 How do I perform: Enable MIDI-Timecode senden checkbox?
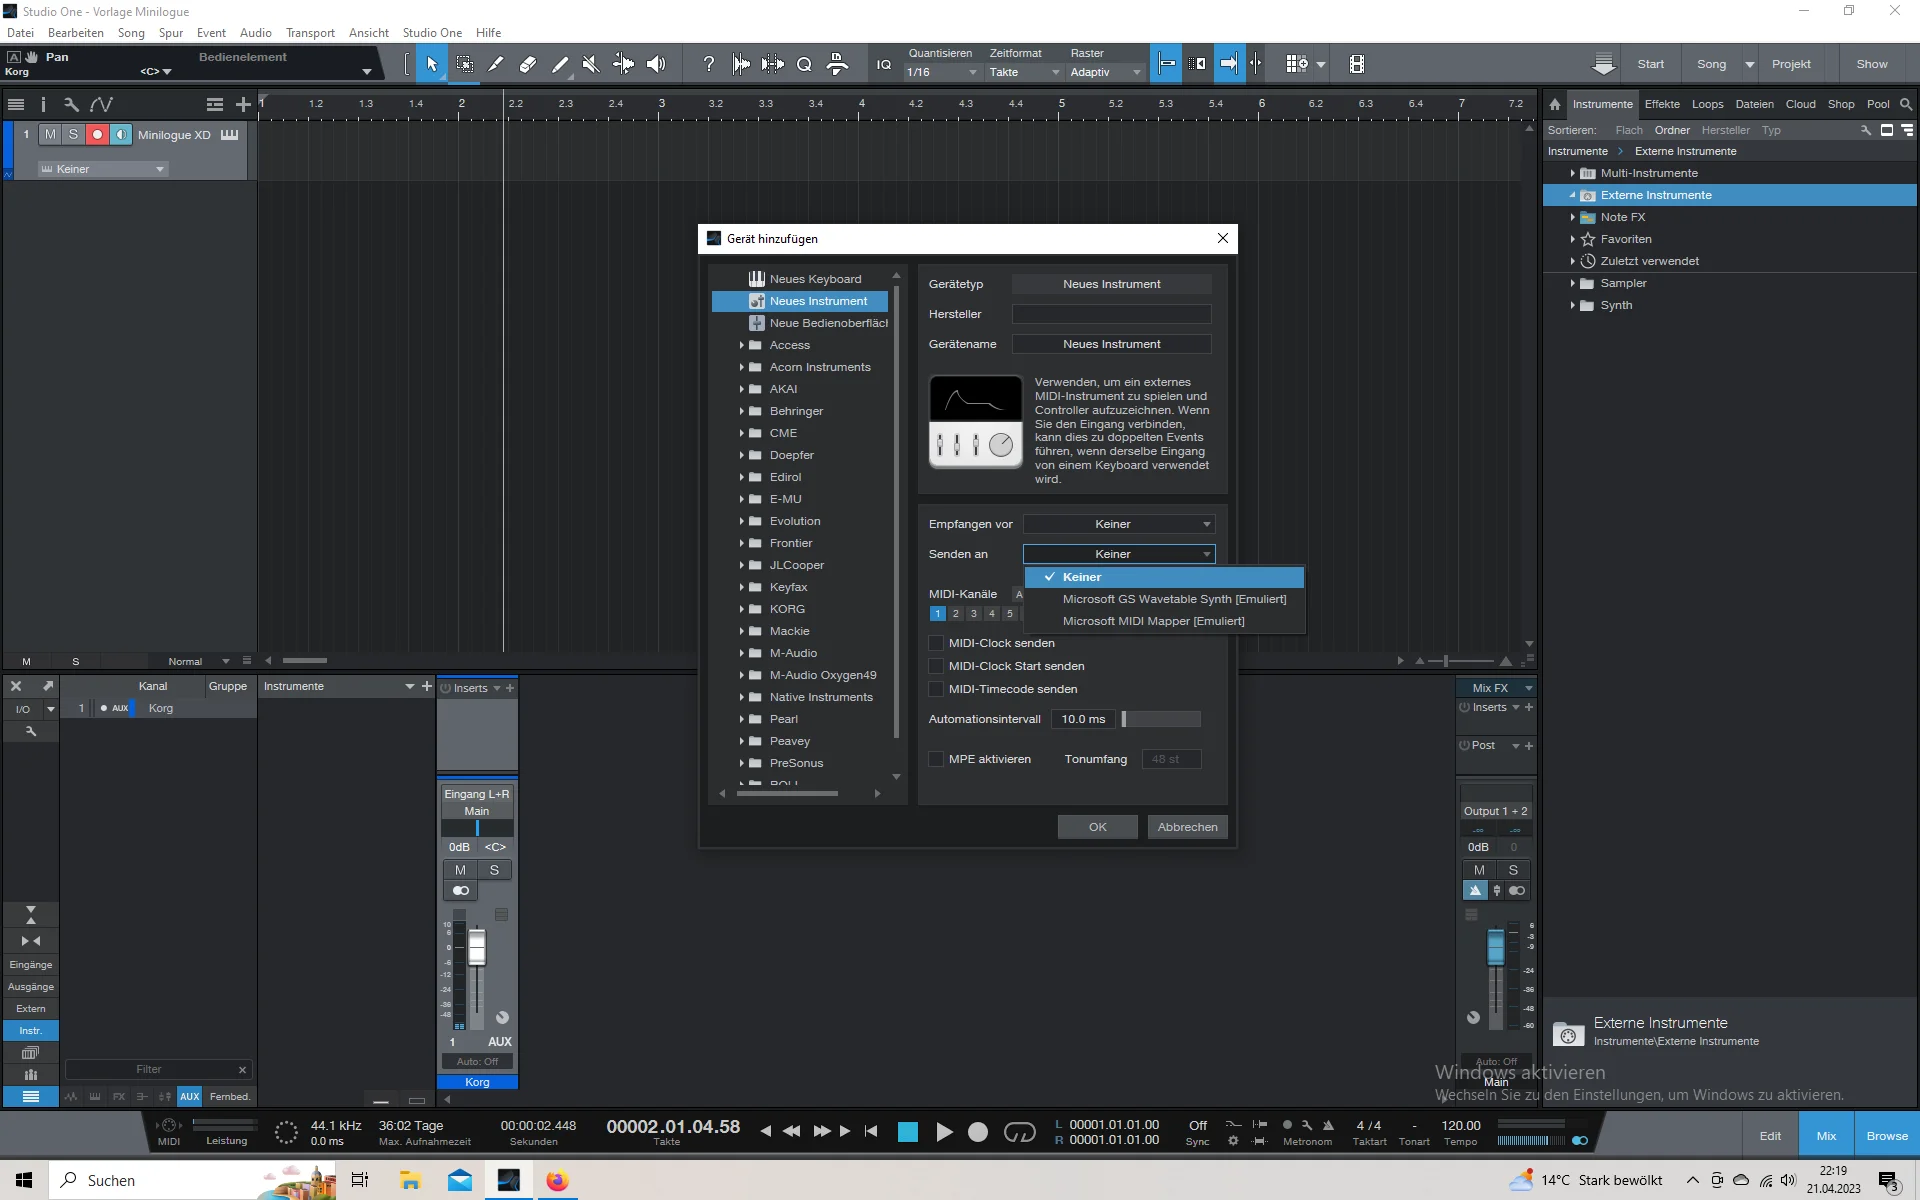[937, 689]
